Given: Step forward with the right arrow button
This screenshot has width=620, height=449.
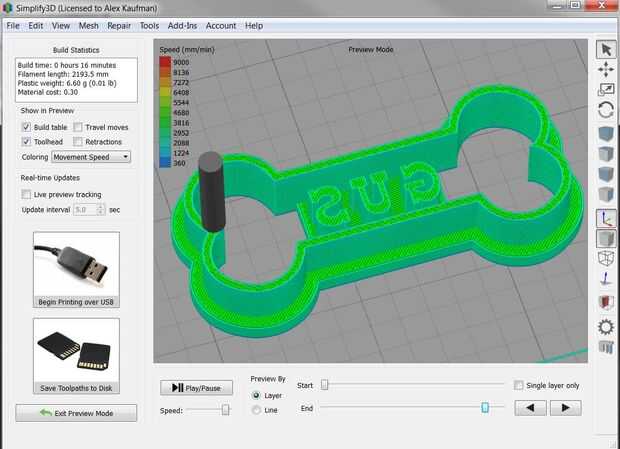Looking at the screenshot, I should [x=565, y=407].
